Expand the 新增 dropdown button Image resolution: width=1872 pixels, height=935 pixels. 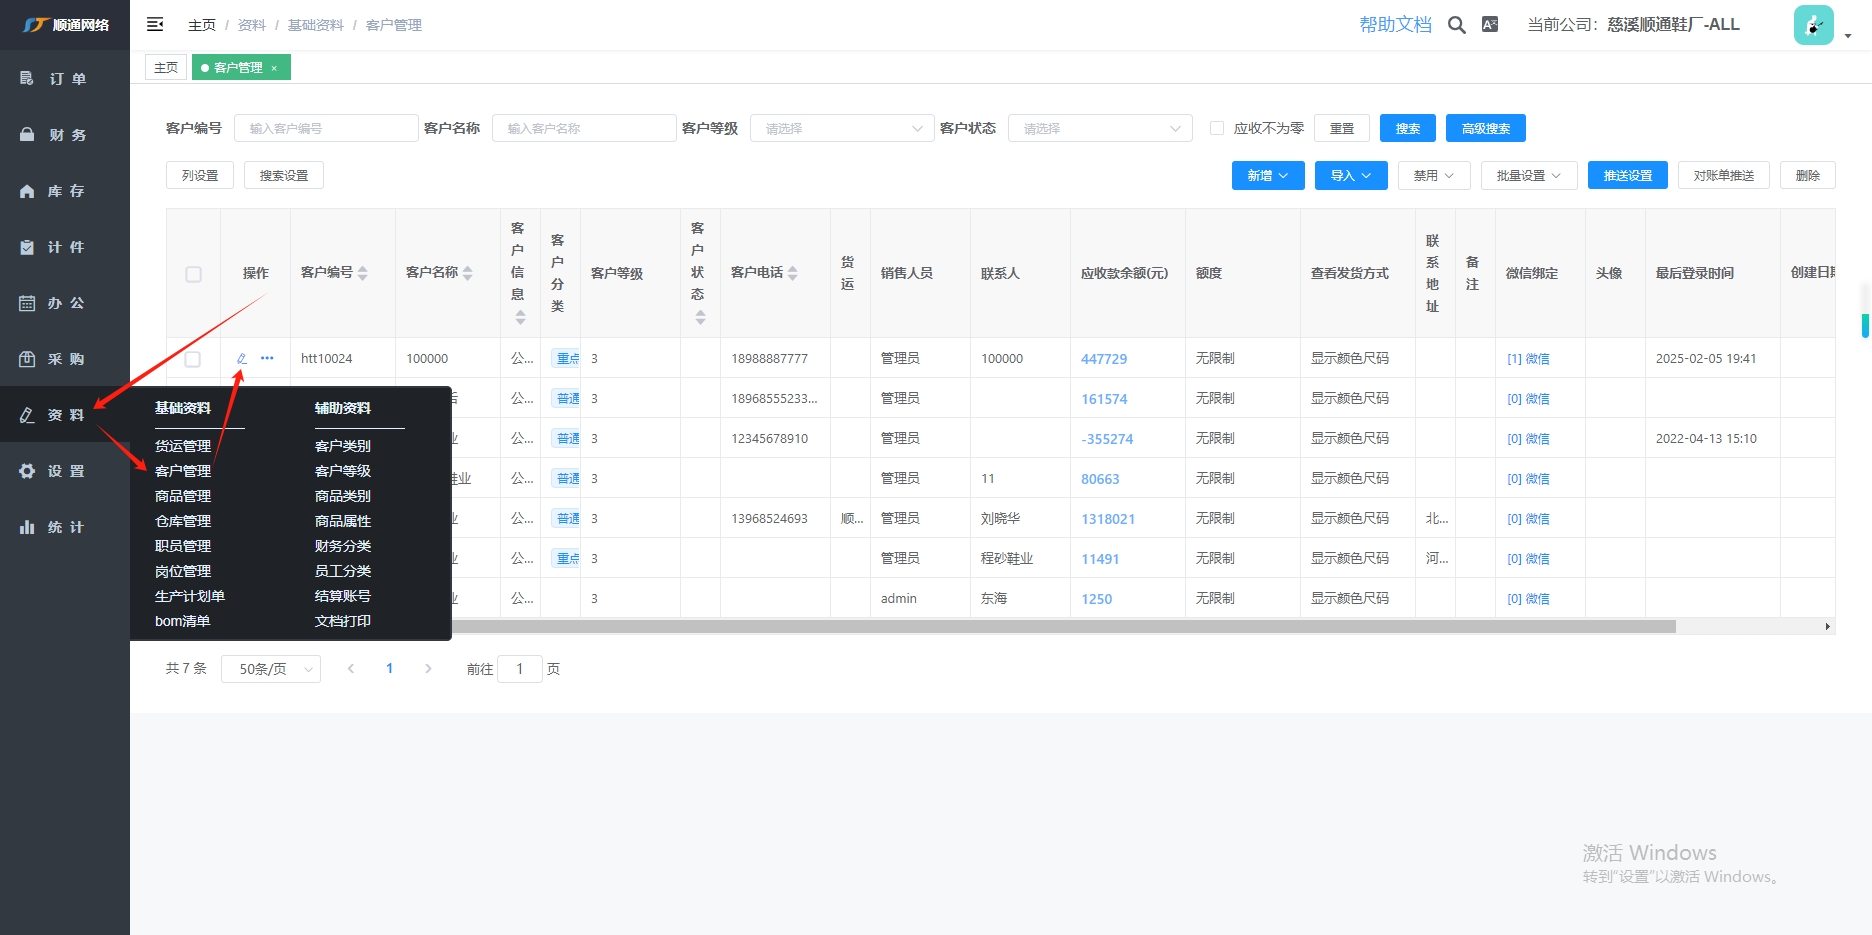click(1268, 175)
